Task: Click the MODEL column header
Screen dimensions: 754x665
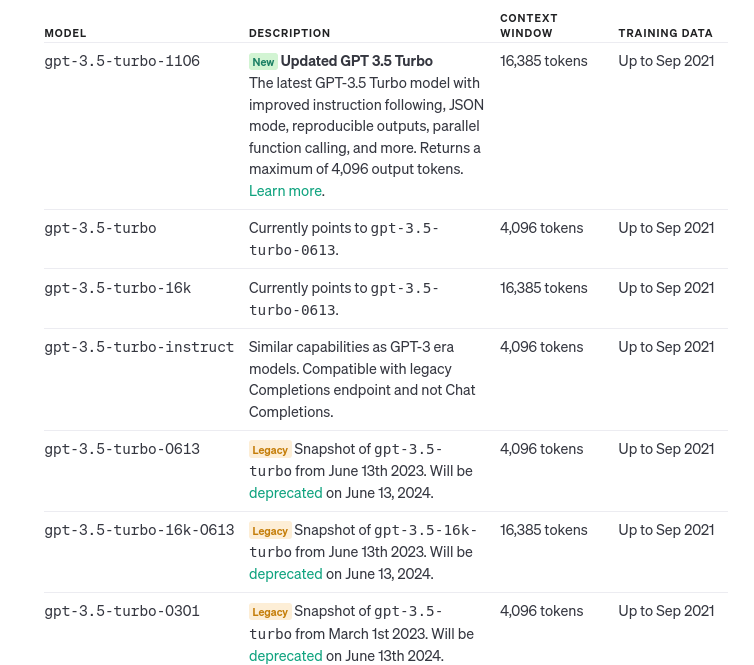Action: [65, 33]
